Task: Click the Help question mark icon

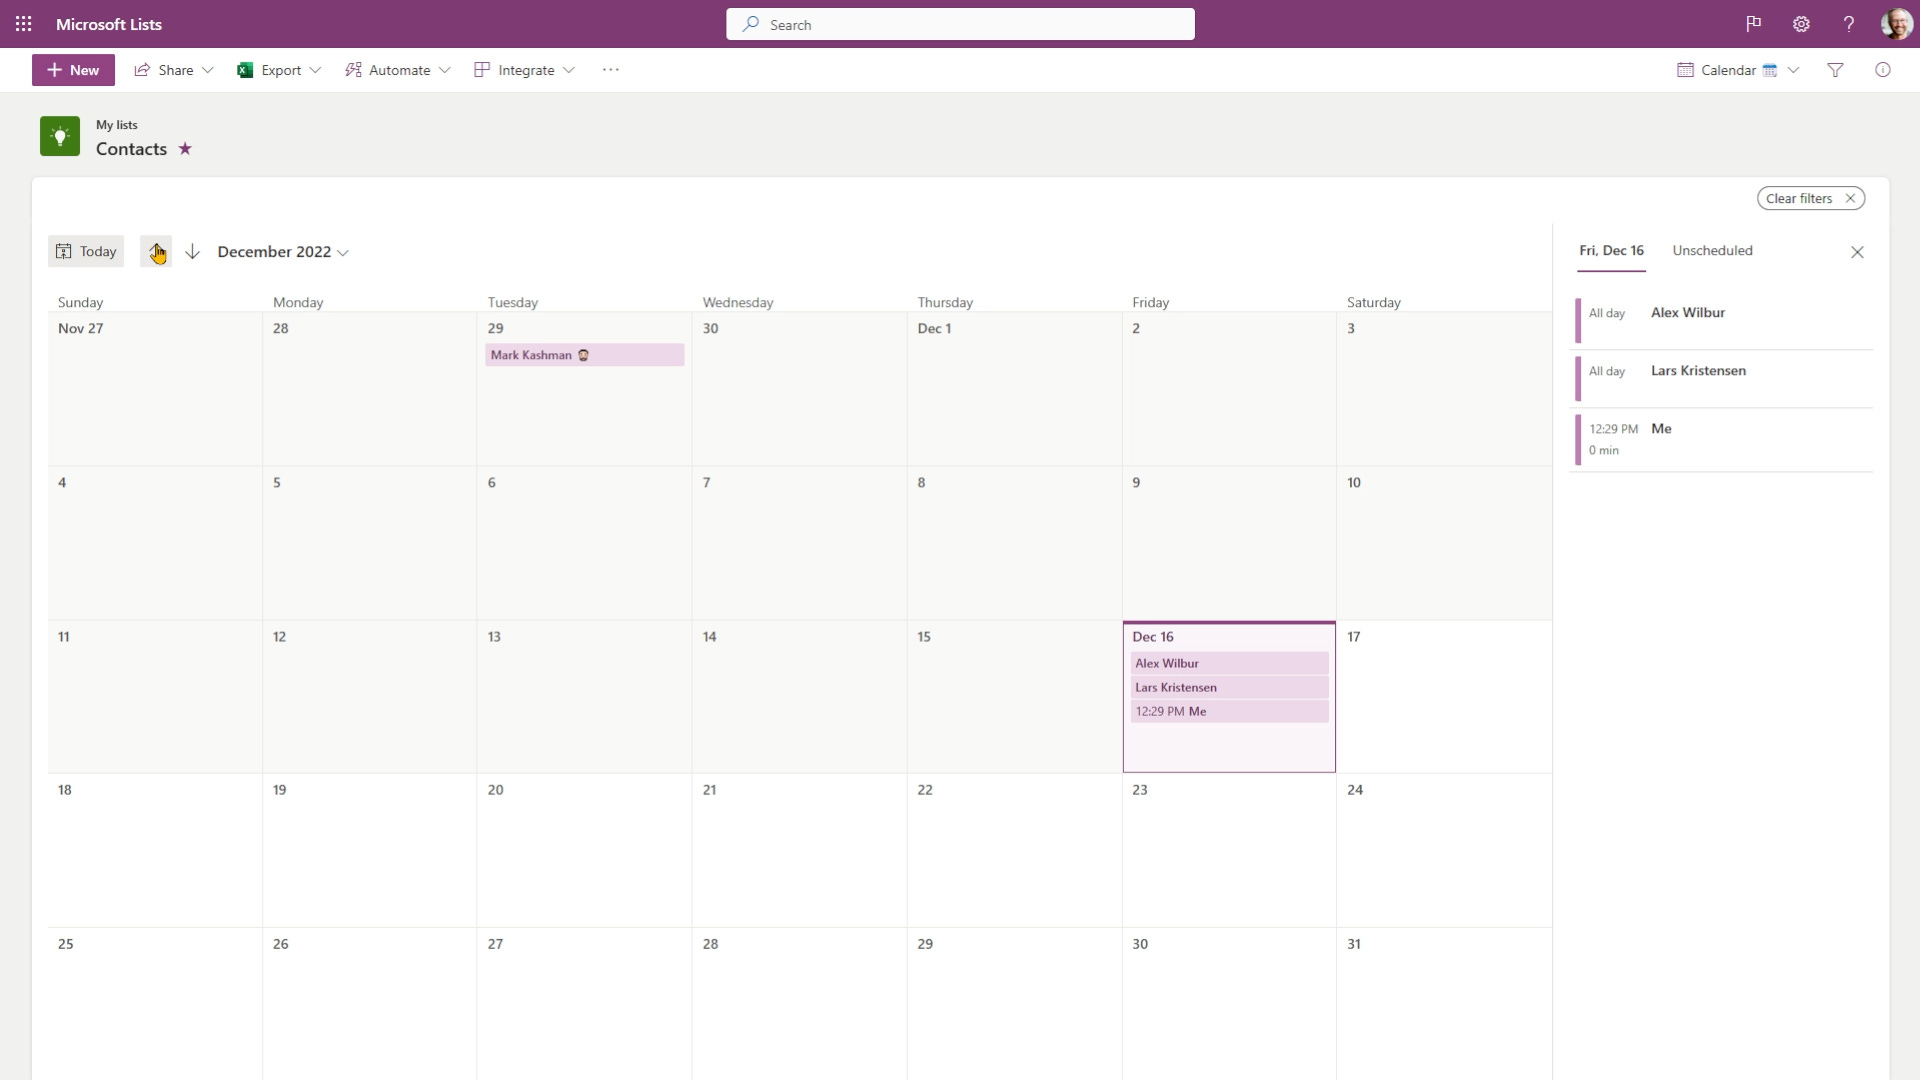Action: 1849,24
